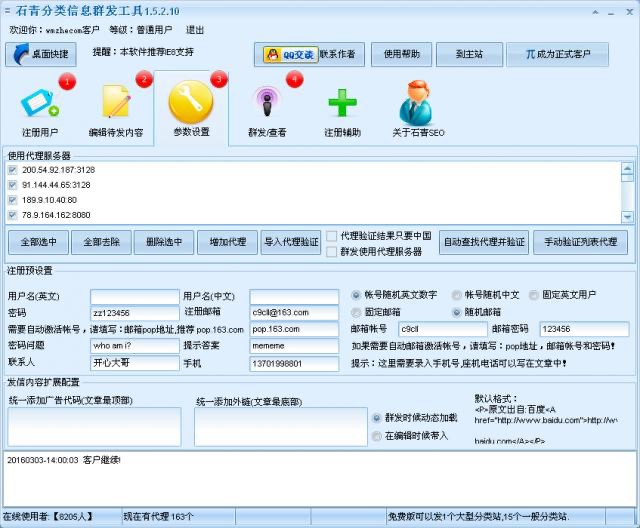Select 帐号随机中文 radio option

pos(456,295)
